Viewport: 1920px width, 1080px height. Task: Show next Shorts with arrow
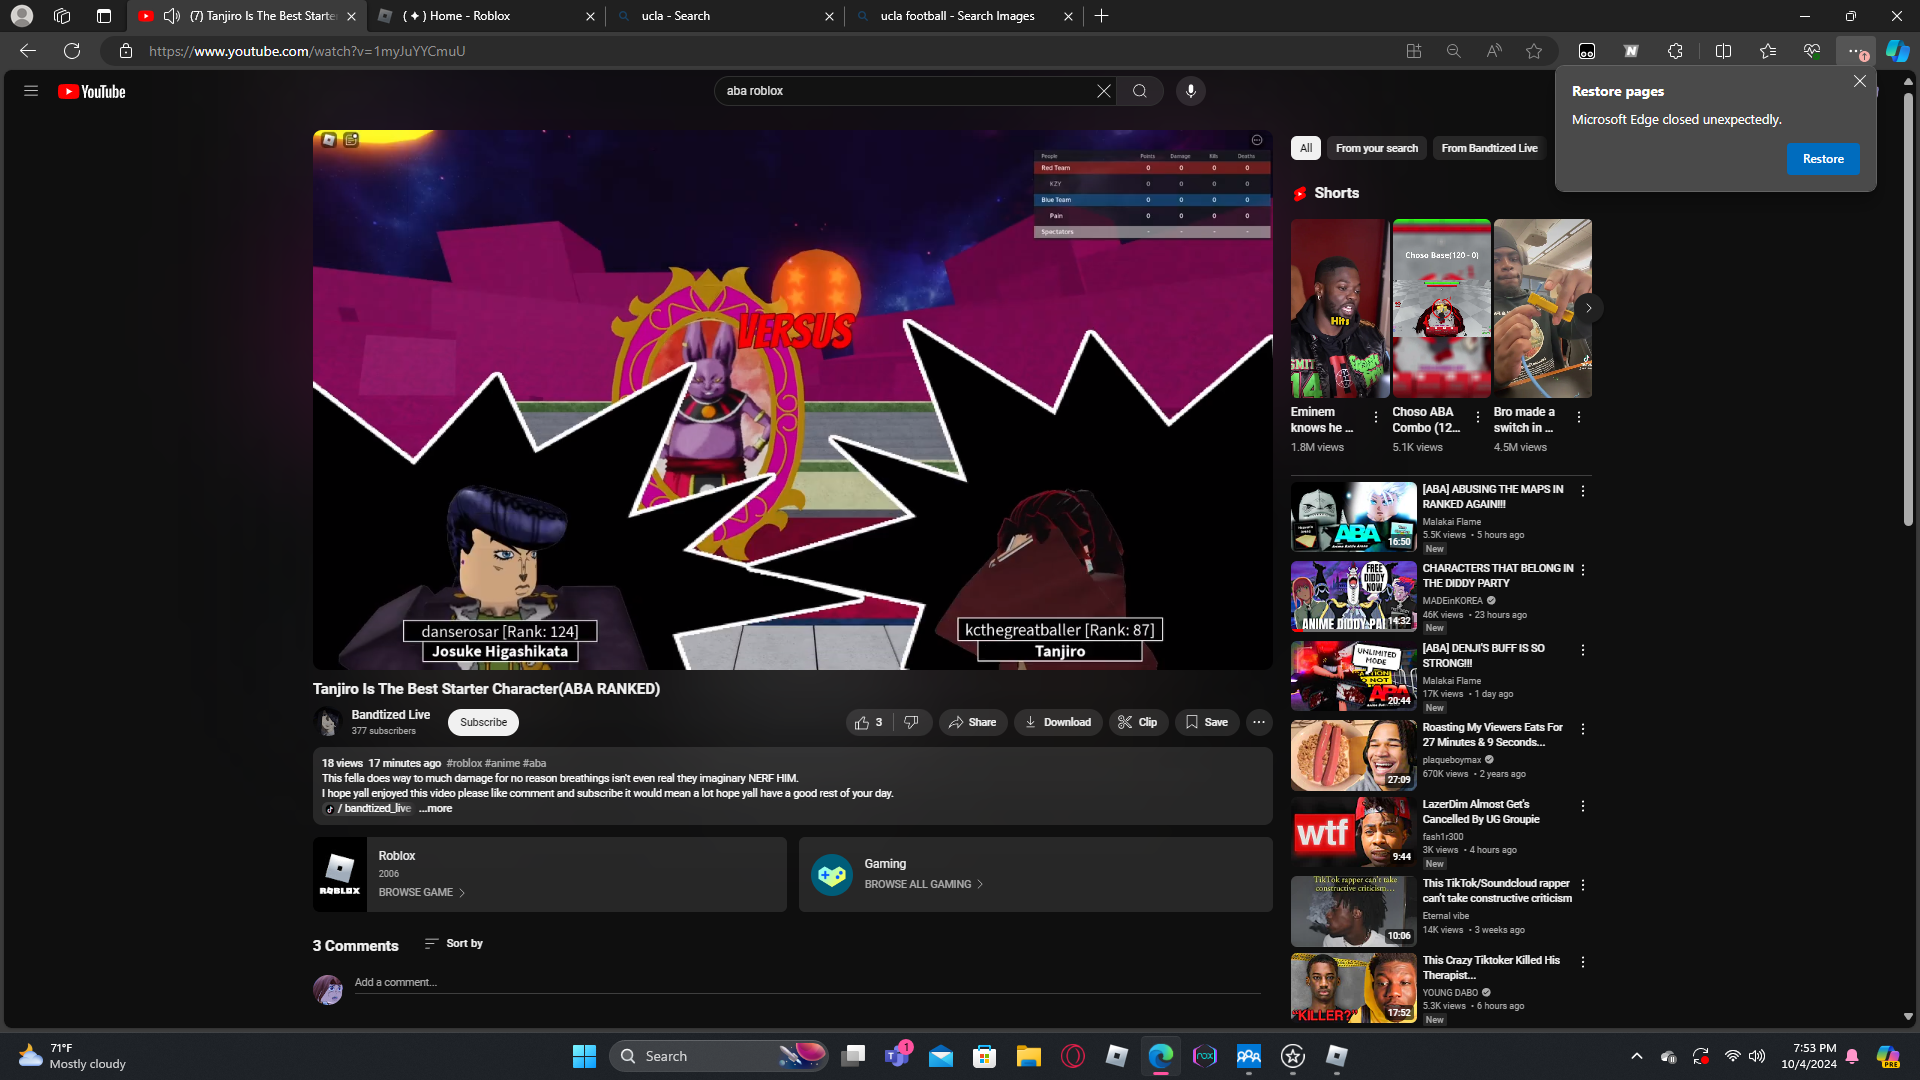(1588, 308)
